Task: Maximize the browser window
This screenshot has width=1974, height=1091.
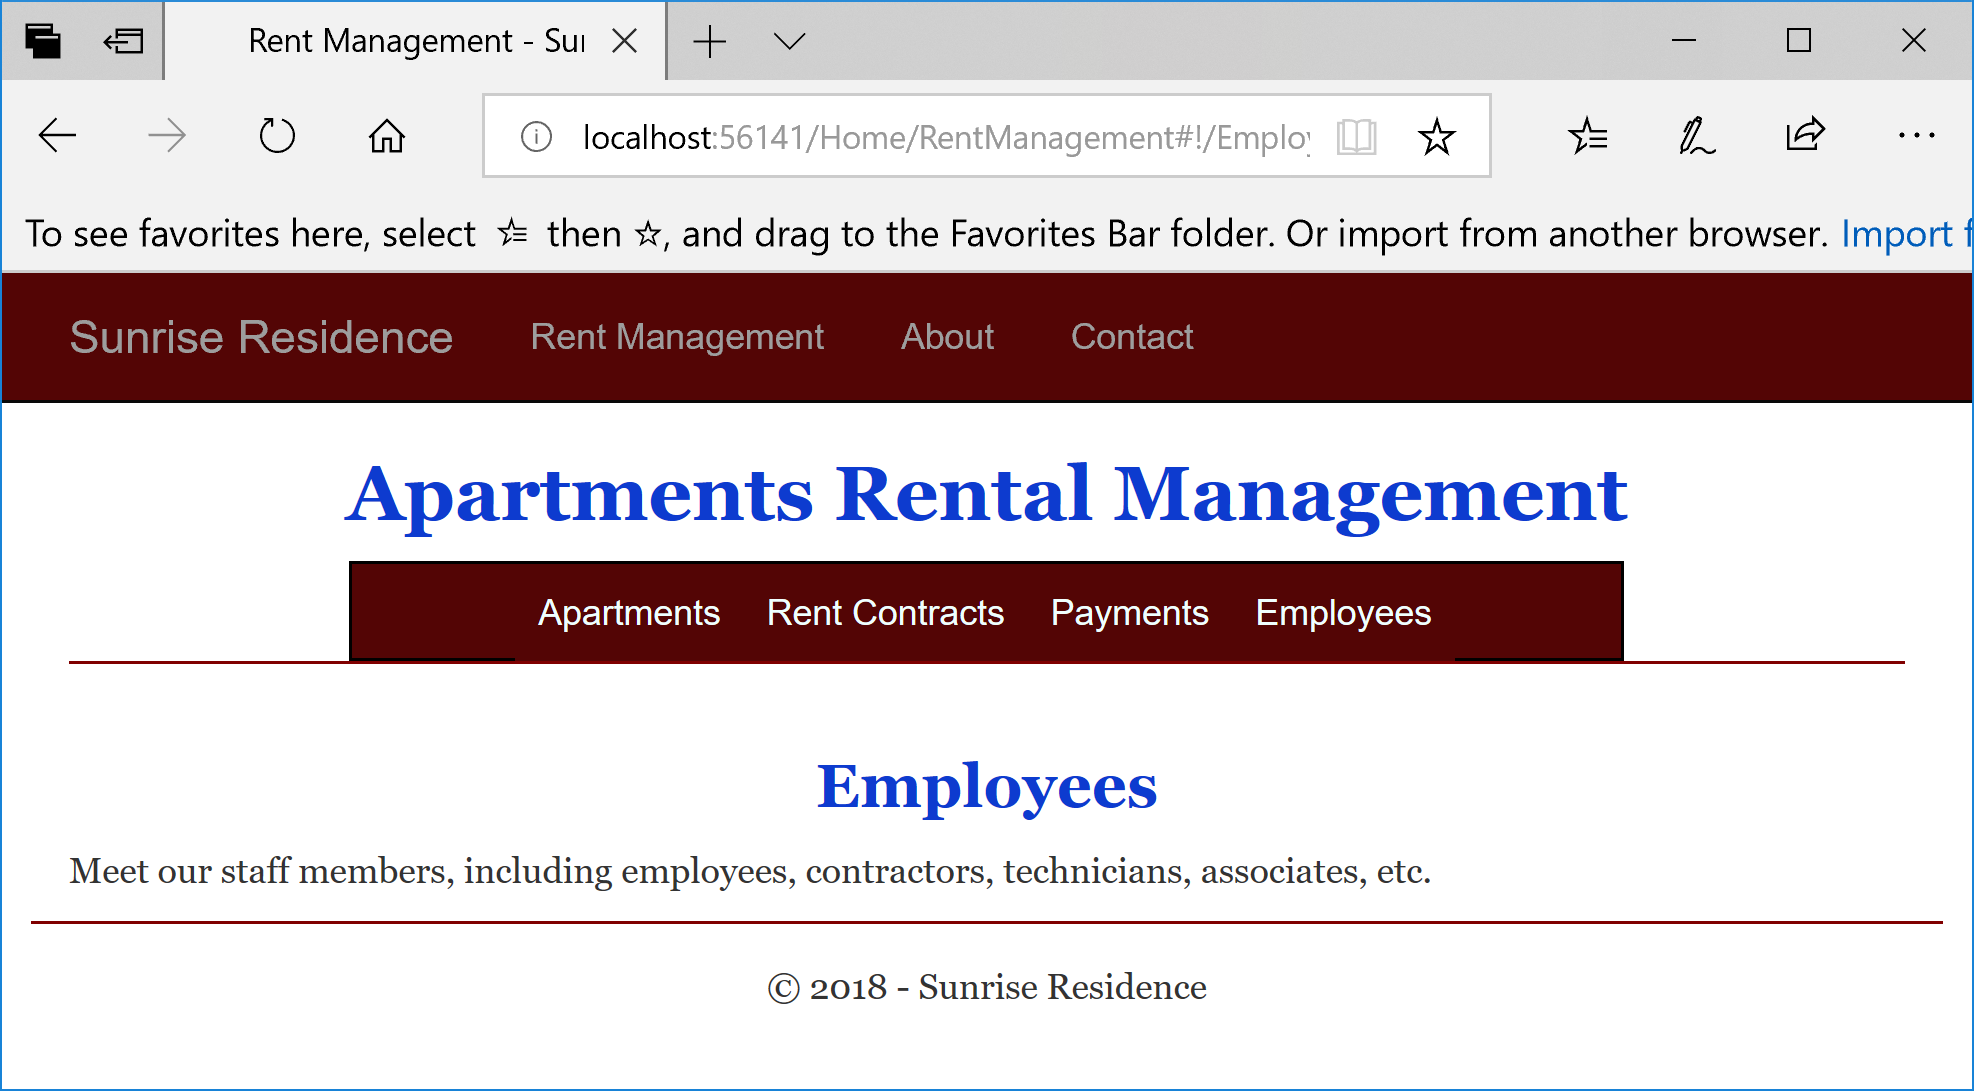Action: (x=1799, y=41)
